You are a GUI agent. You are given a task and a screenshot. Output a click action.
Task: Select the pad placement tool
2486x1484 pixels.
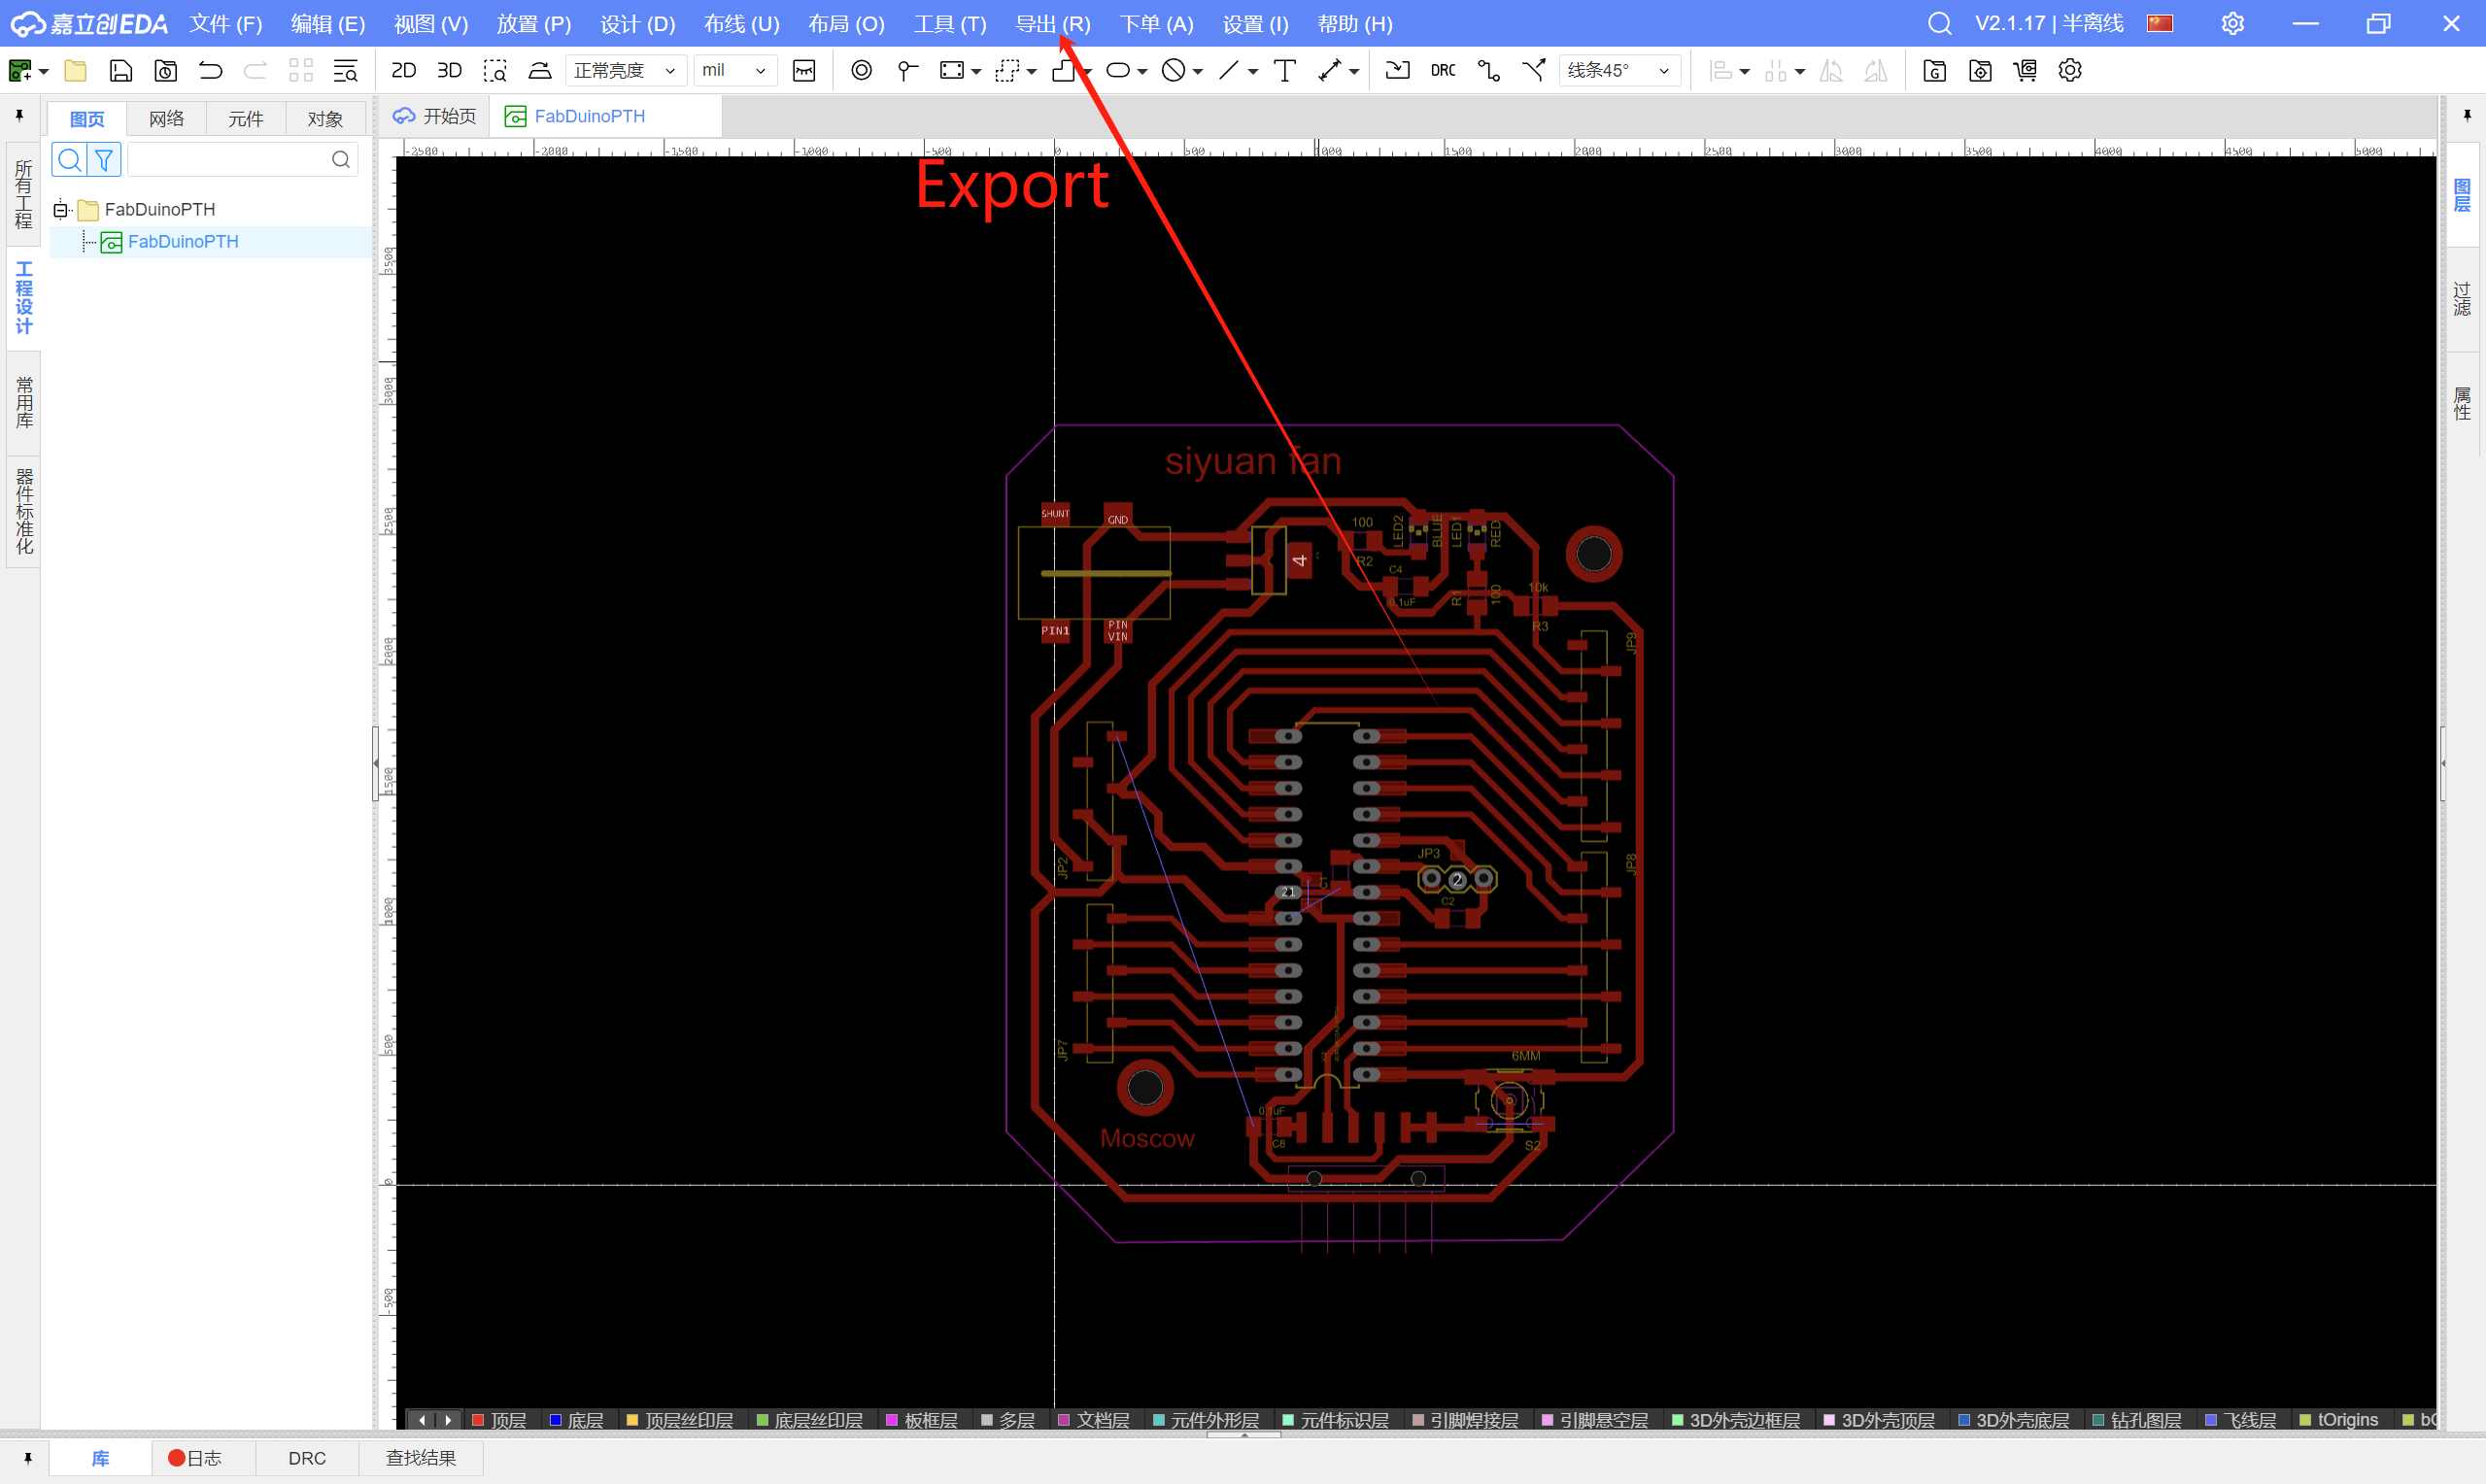pyautogui.click(x=907, y=70)
